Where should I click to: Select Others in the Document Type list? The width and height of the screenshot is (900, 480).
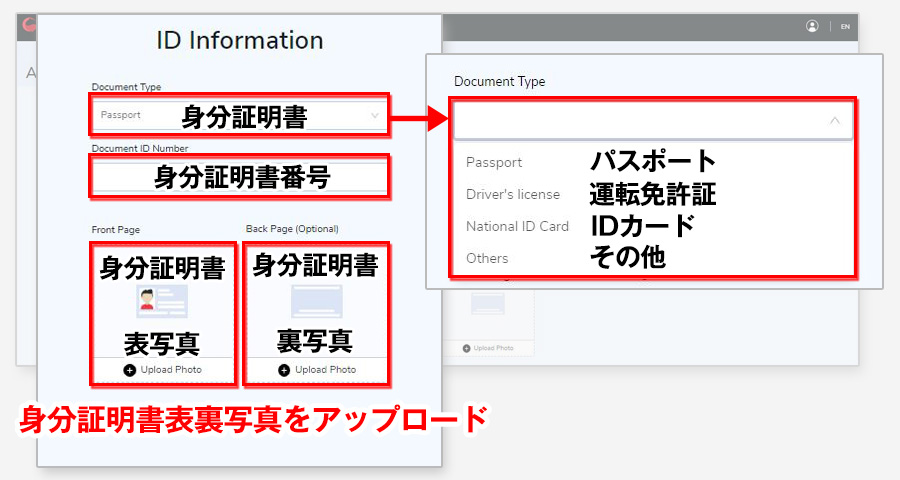tap(487, 258)
